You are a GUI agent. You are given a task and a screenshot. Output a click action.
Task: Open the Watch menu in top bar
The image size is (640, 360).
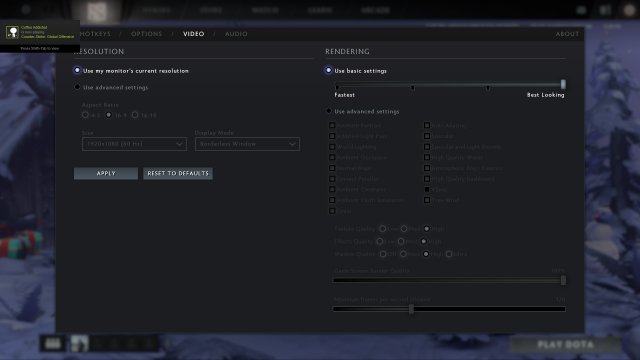point(265,10)
